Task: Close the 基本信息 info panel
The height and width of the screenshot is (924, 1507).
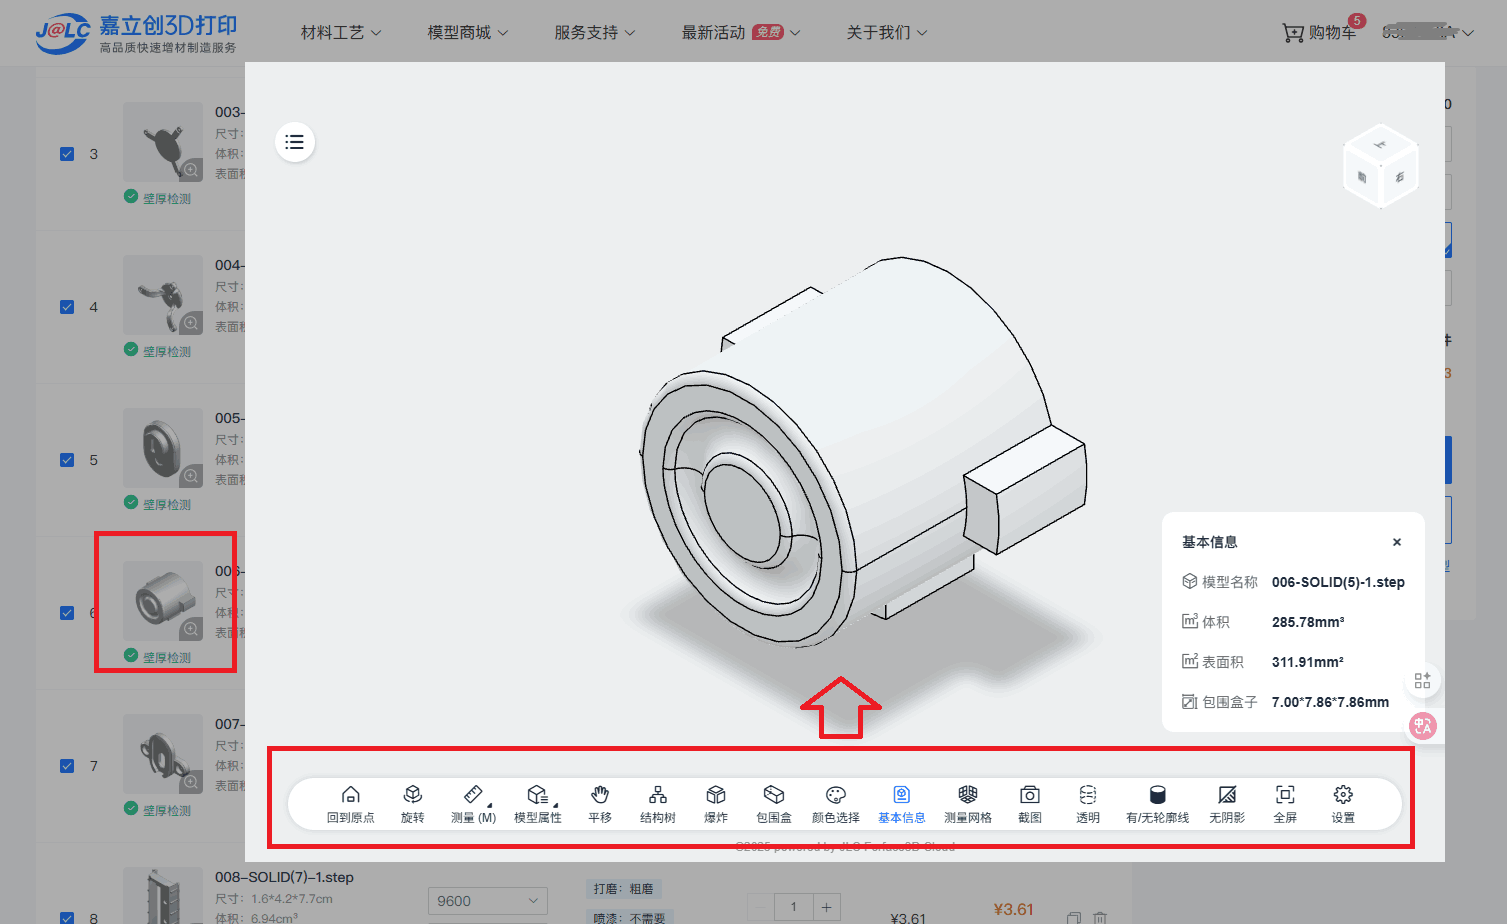Action: [x=1397, y=542]
